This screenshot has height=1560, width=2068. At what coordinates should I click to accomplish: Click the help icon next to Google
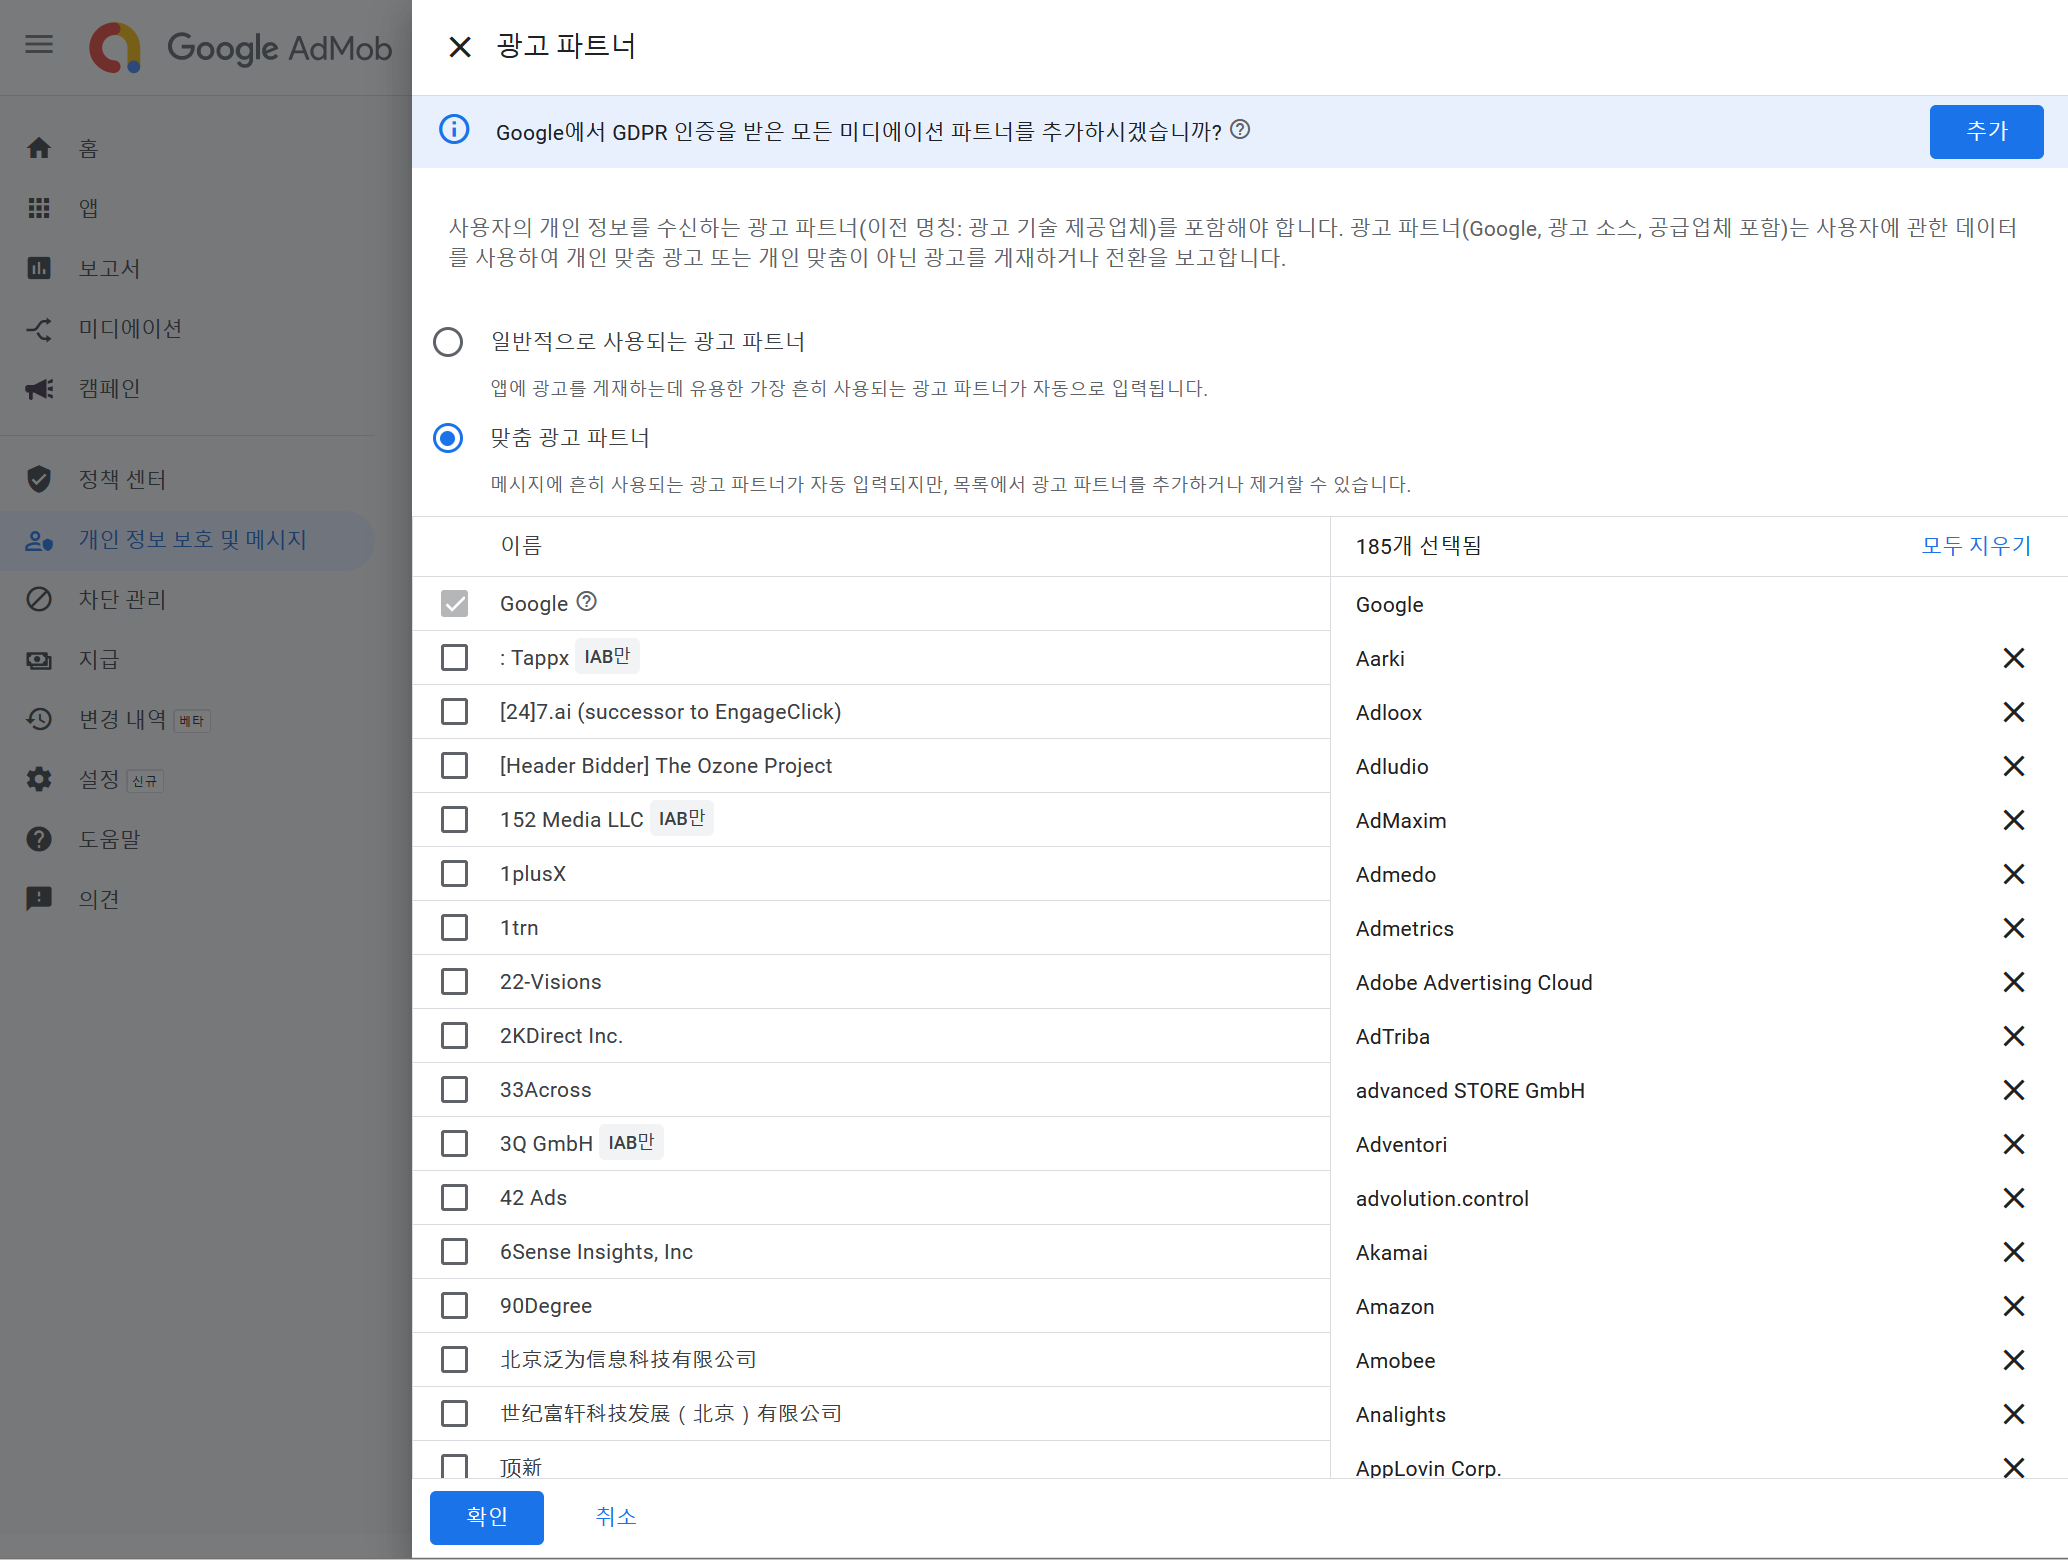pyautogui.click(x=587, y=602)
